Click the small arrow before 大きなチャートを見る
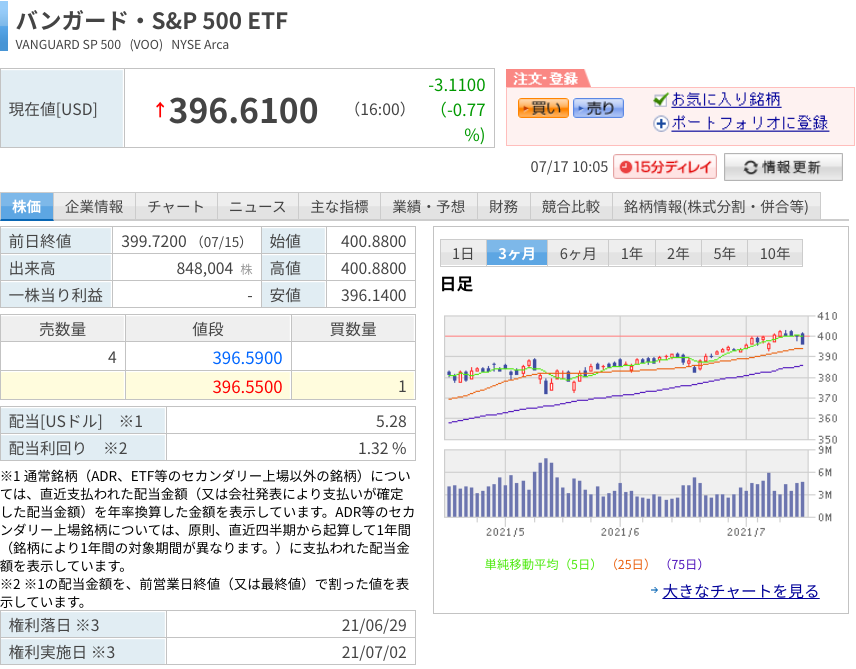Viewport: 856px width, 669px height. (x=655, y=590)
